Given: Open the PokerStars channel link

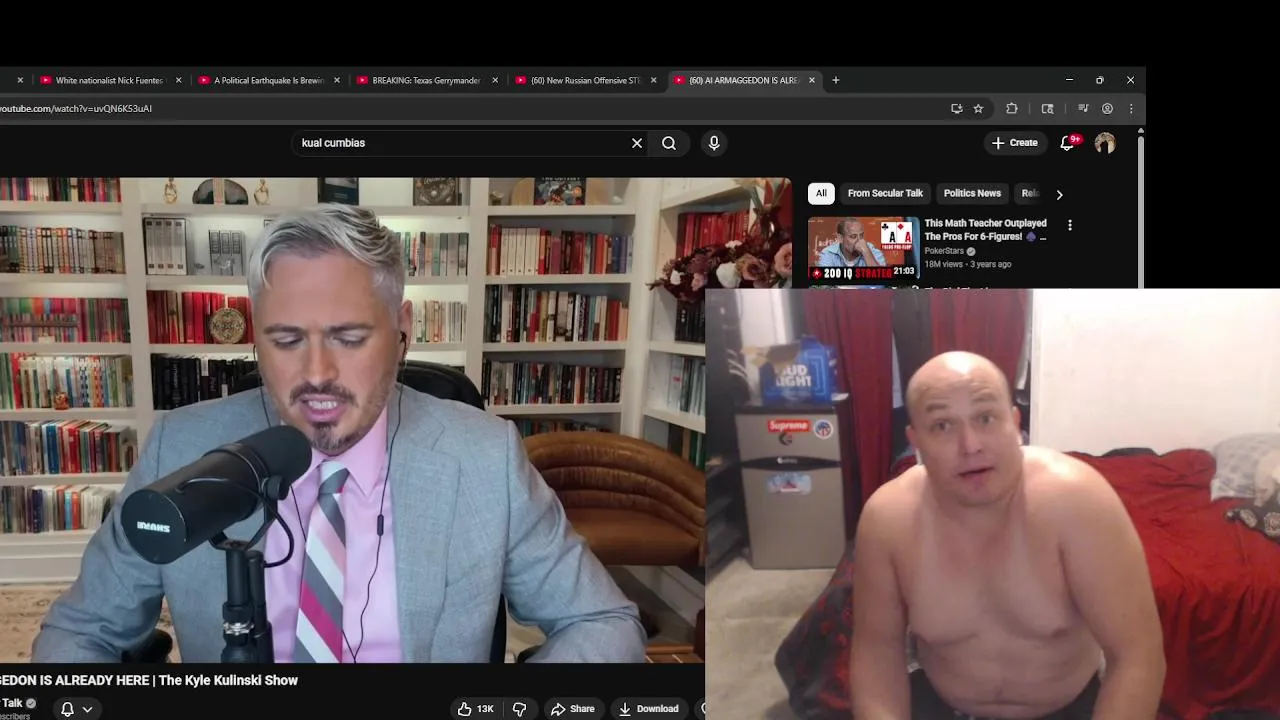Looking at the screenshot, I should (943, 251).
